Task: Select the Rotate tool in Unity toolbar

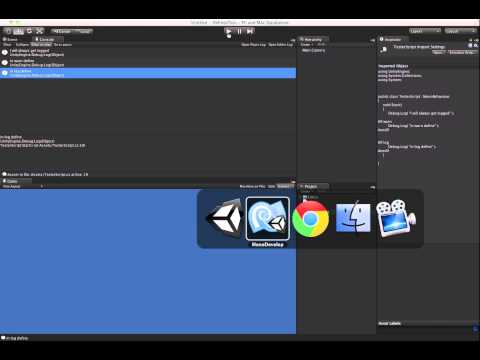Action: tap(29, 31)
